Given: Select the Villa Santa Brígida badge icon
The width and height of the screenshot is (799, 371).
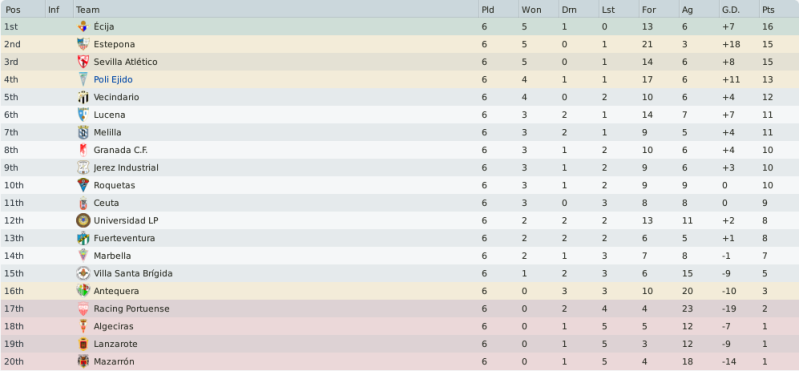Looking at the screenshot, I should [83, 274].
